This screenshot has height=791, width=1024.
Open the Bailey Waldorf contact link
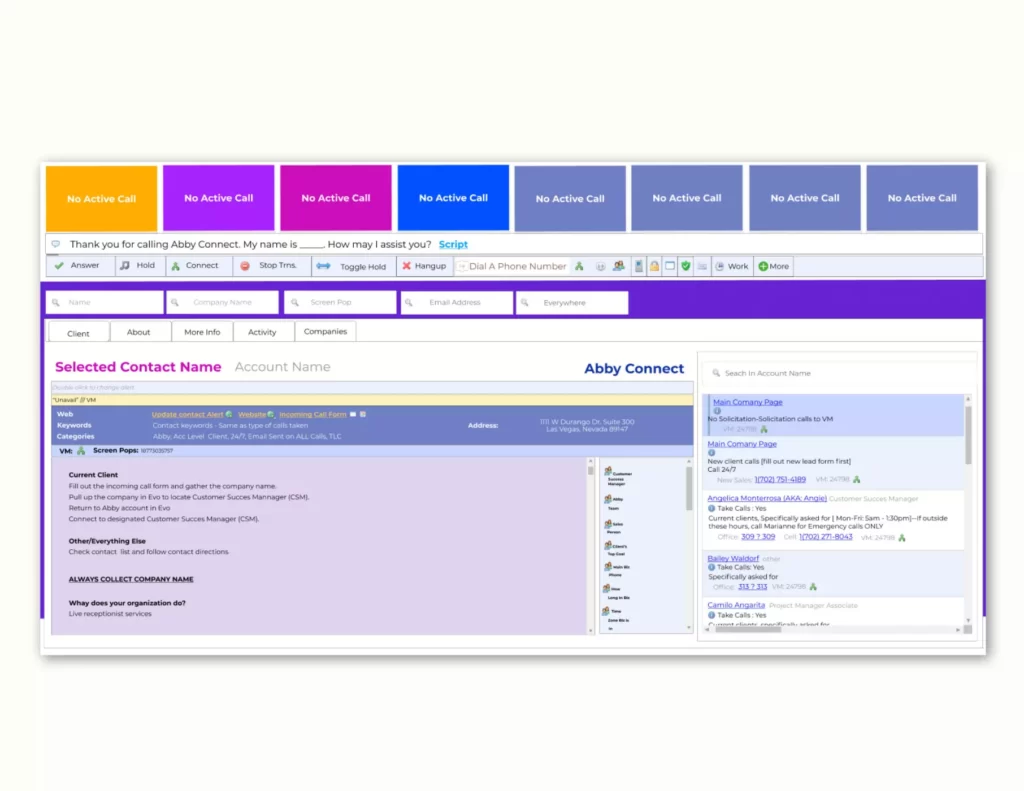pyautogui.click(x=733, y=558)
